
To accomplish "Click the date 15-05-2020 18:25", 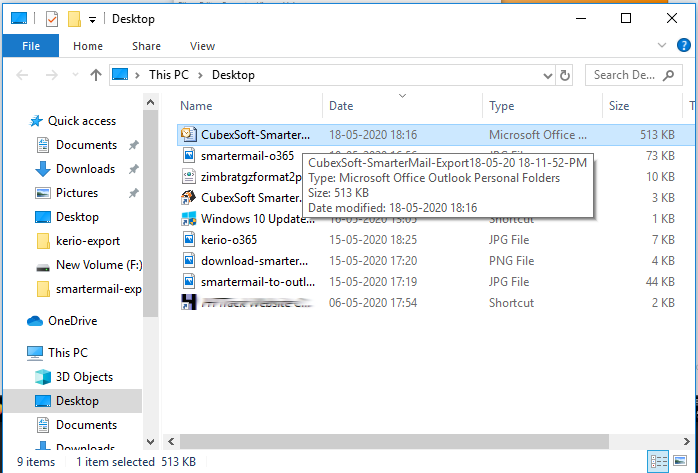I will click(x=373, y=240).
